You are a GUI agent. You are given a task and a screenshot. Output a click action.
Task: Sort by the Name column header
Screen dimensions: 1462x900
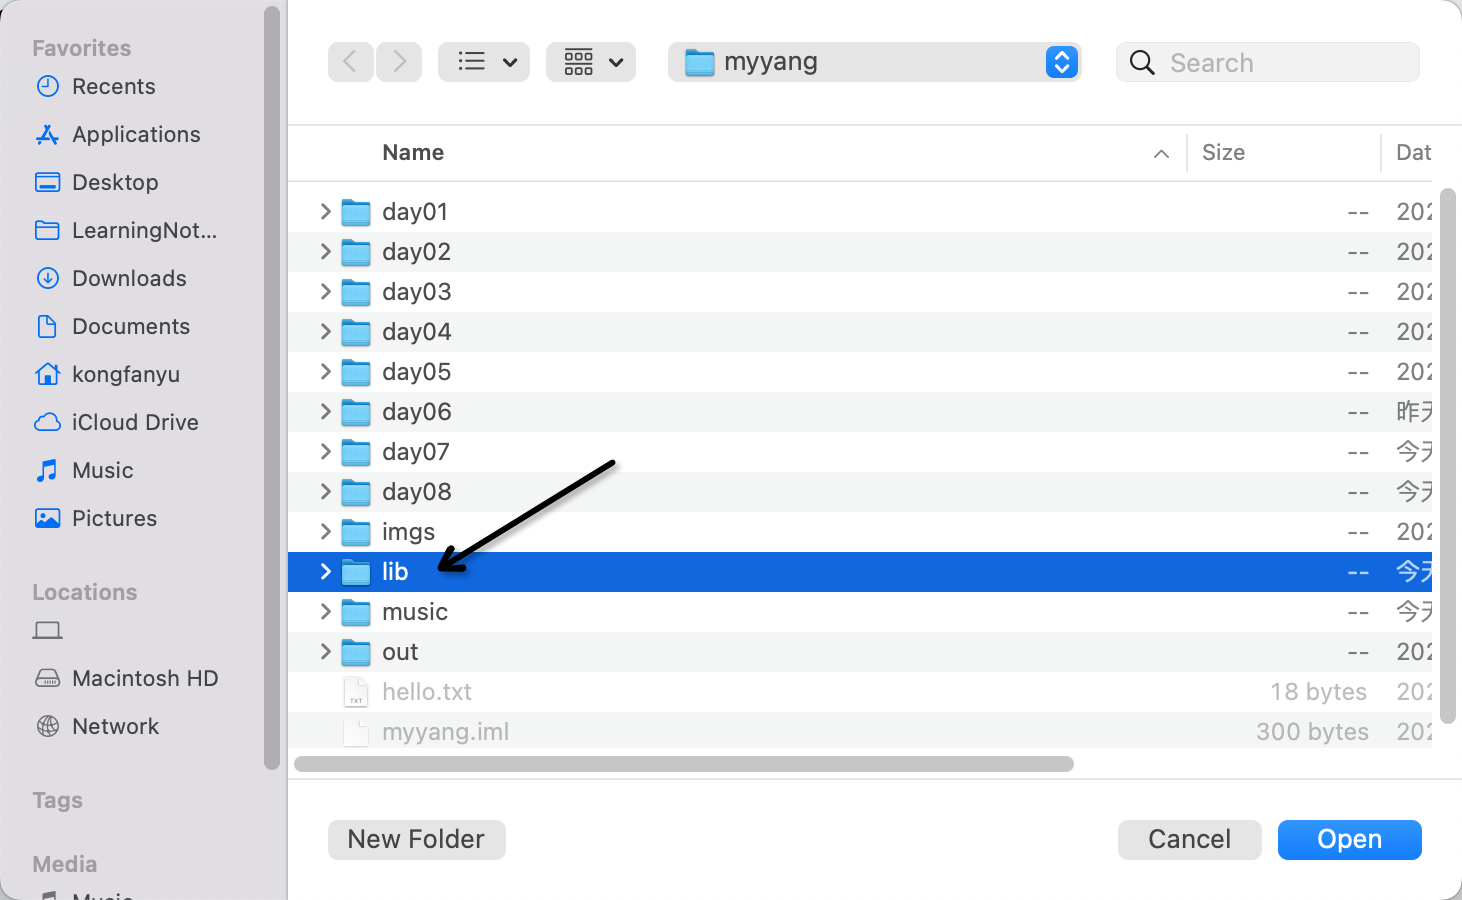413,153
